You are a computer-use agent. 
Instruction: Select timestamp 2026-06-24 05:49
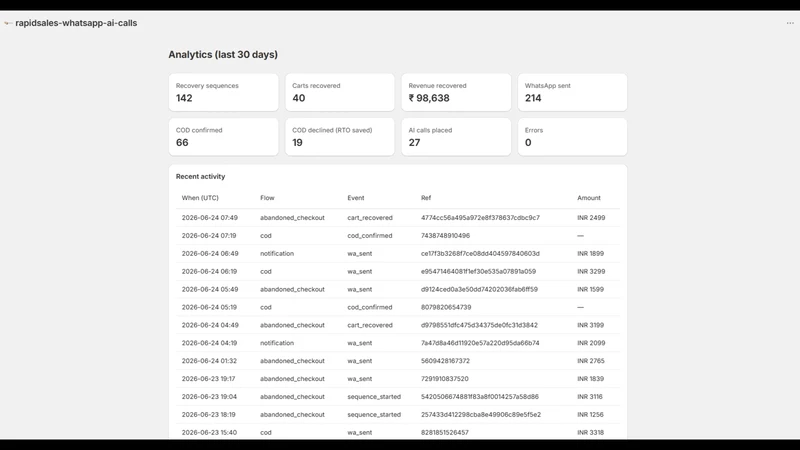tap(210, 289)
